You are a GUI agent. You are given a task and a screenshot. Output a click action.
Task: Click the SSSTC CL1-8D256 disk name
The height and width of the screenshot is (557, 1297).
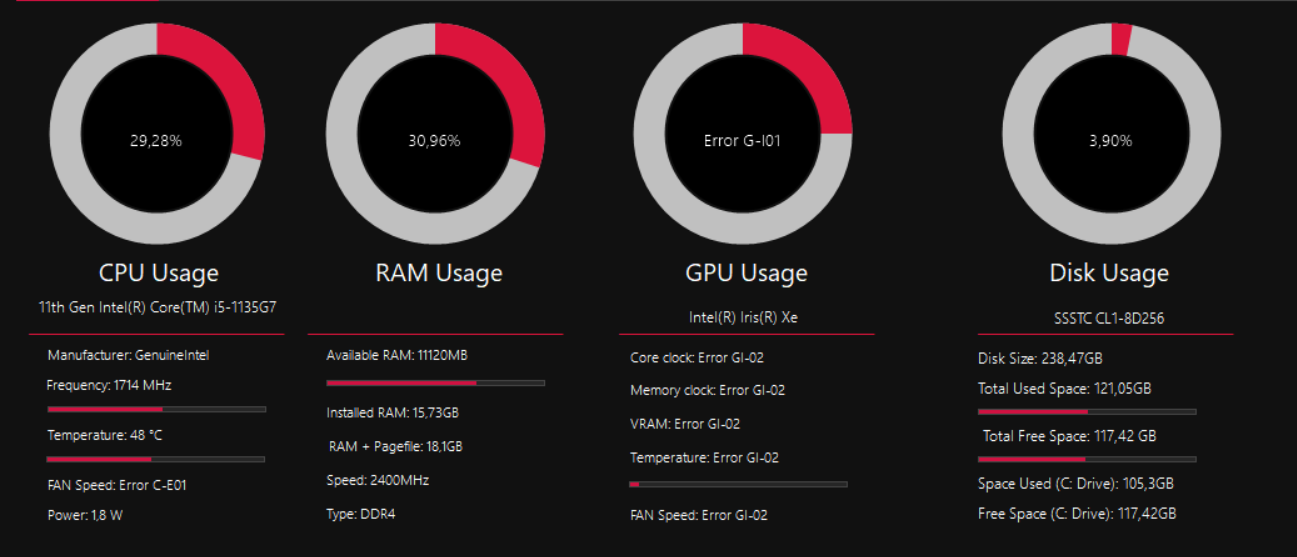click(1108, 319)
